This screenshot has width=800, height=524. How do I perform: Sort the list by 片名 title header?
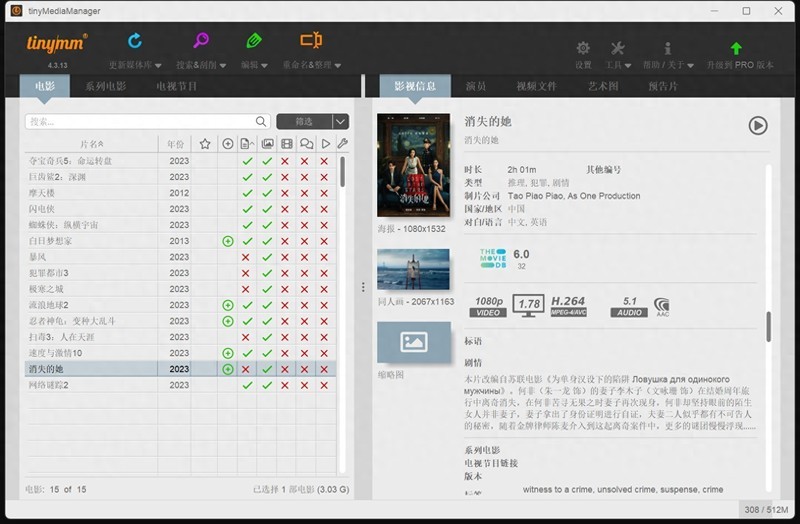point(92,144)
